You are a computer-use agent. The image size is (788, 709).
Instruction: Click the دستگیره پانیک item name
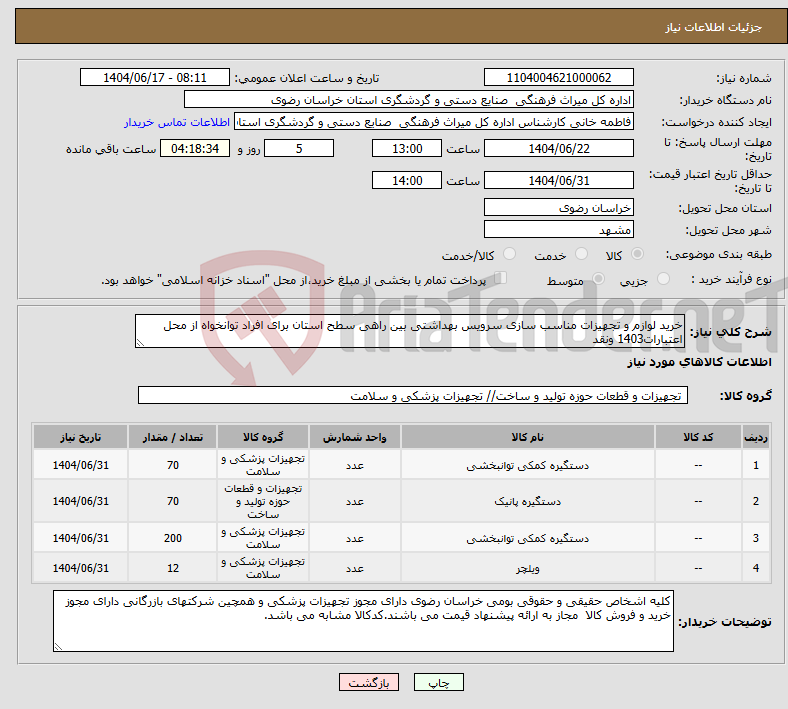click(x=526, y=501)
